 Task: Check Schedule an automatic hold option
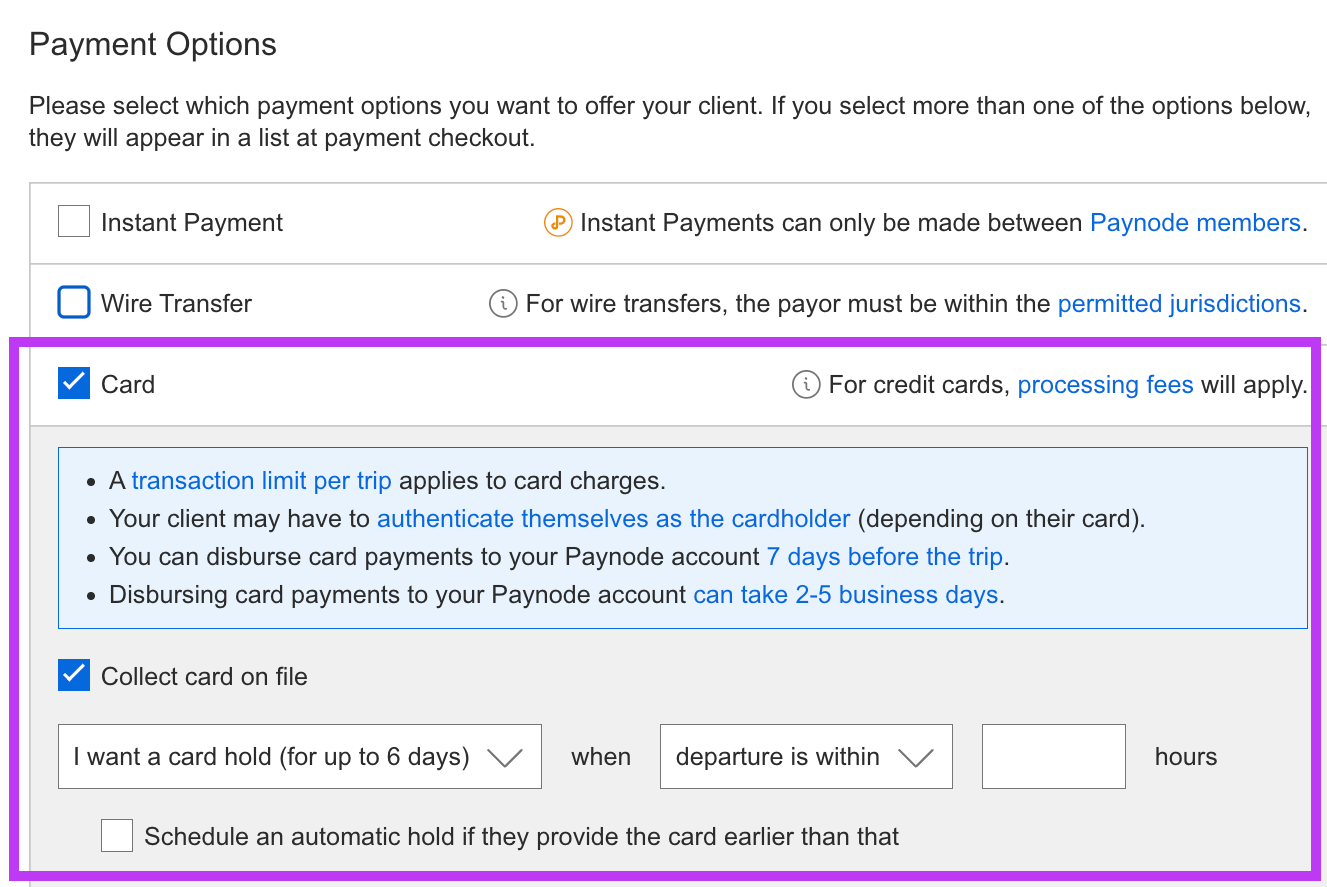117,836
